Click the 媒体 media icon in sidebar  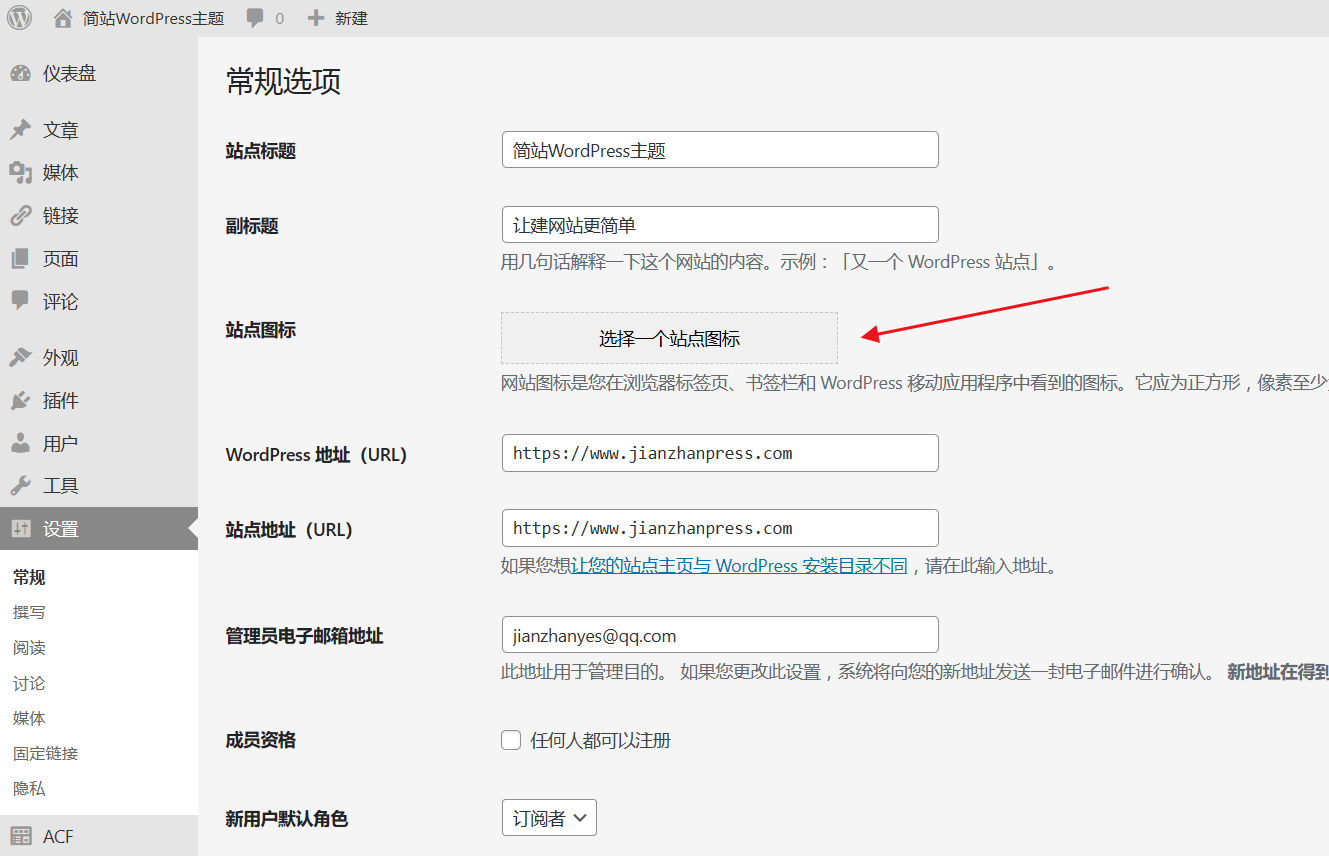pyautogui.click(x=20, y=173)
